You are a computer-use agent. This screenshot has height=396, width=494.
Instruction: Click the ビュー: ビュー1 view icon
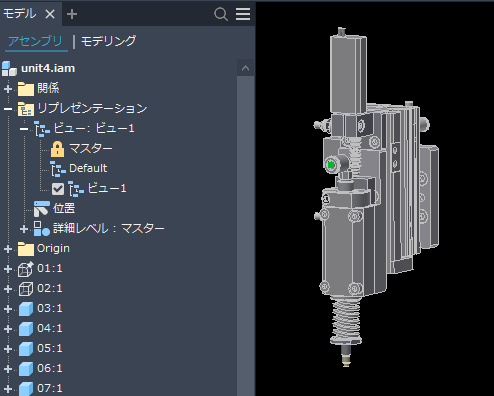coord(42,129)
